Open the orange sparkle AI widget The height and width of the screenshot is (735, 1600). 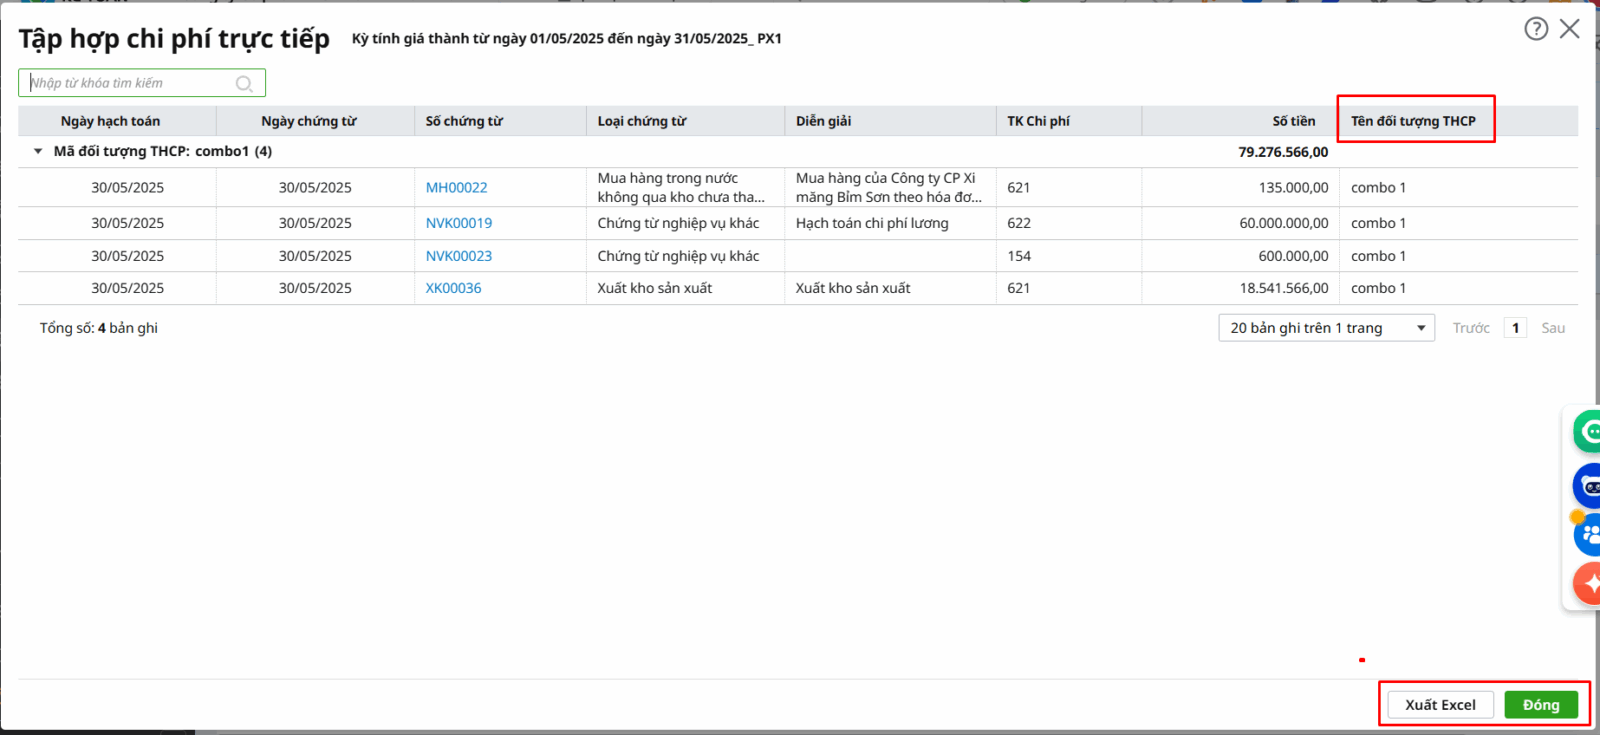coord(1588,584)
